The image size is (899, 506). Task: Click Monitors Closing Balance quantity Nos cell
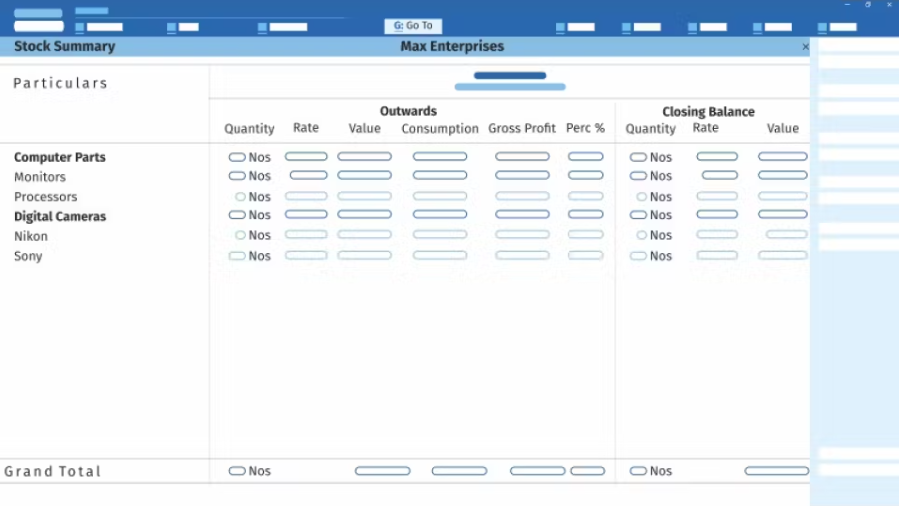point(651,176)
